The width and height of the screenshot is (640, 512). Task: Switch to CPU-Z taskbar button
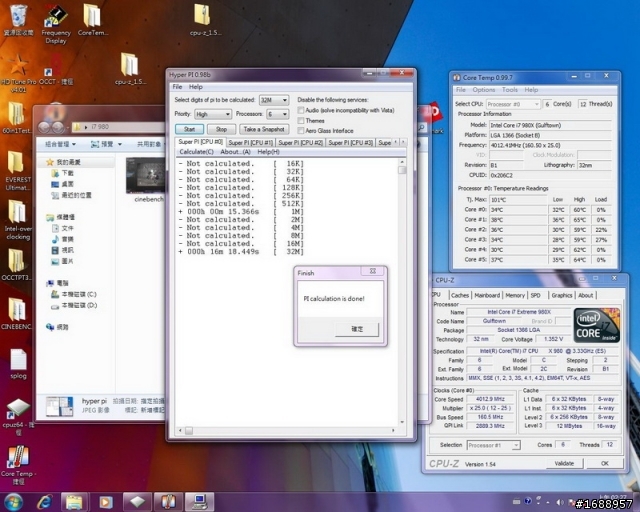pyautogui.click(x=138, y=502)
